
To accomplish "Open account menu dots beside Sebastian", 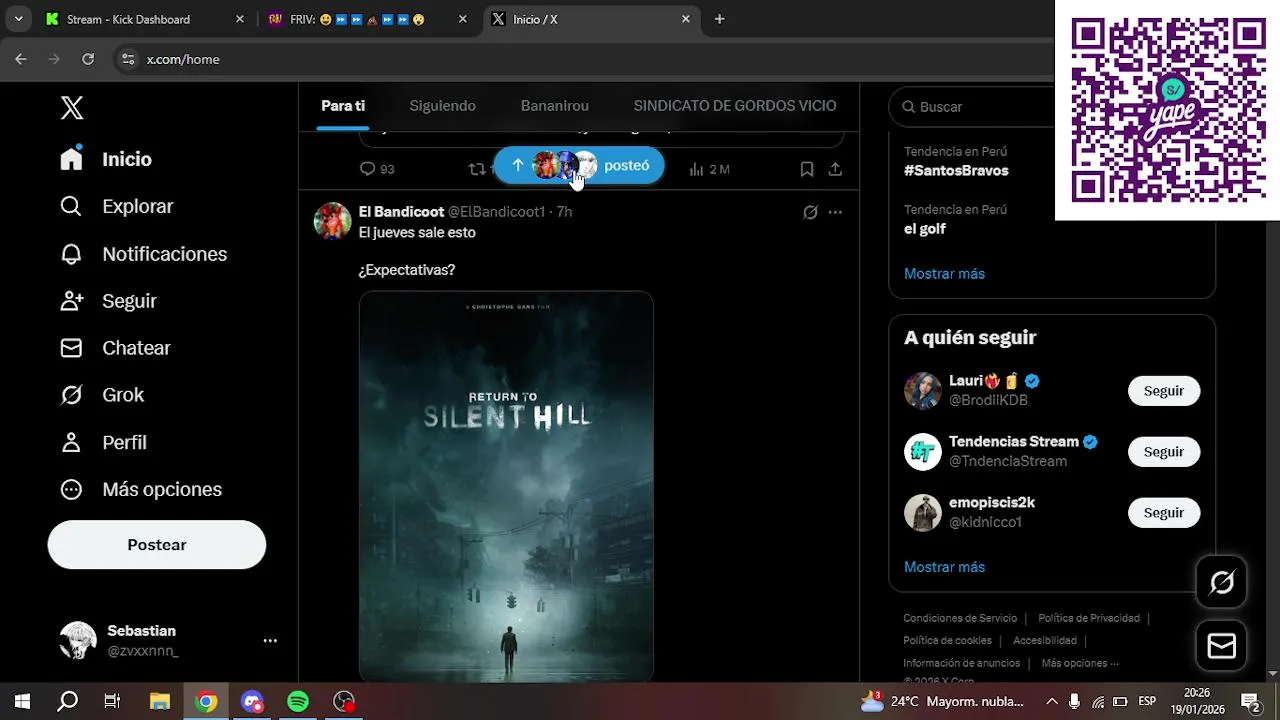I will 270,641.
